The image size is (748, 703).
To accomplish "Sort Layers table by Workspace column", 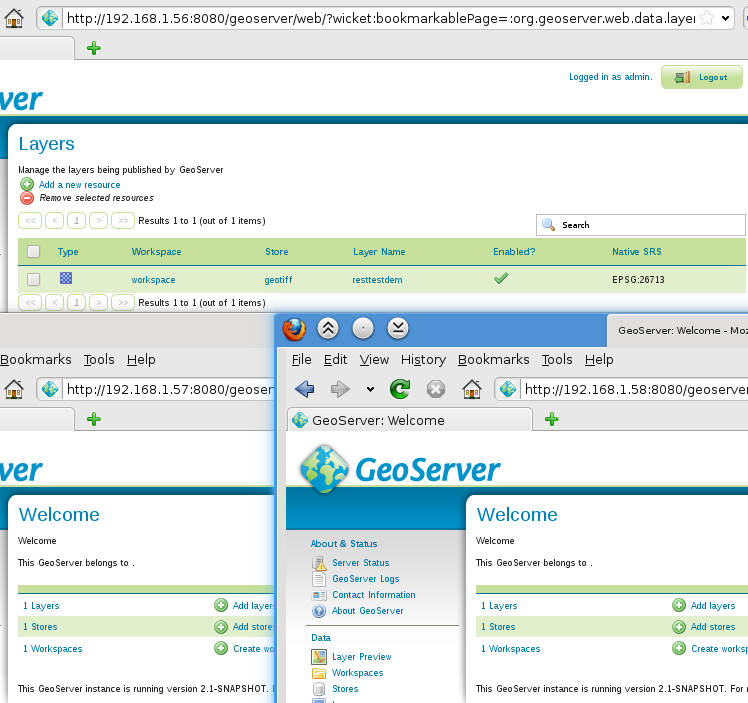I will 156,251.
